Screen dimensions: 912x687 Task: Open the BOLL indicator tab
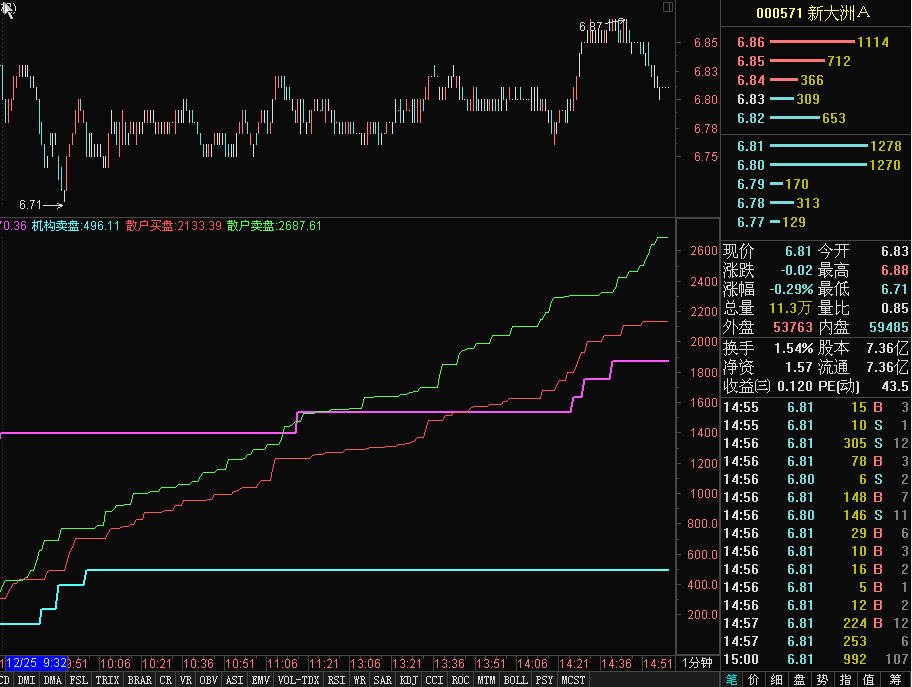[x=515, y=680]
